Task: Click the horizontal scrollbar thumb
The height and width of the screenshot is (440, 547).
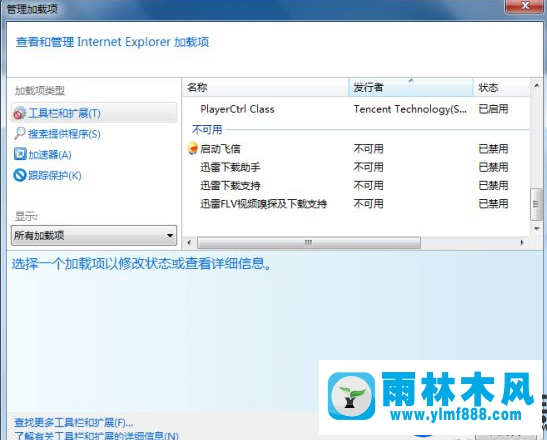Action: click(309, 243)
